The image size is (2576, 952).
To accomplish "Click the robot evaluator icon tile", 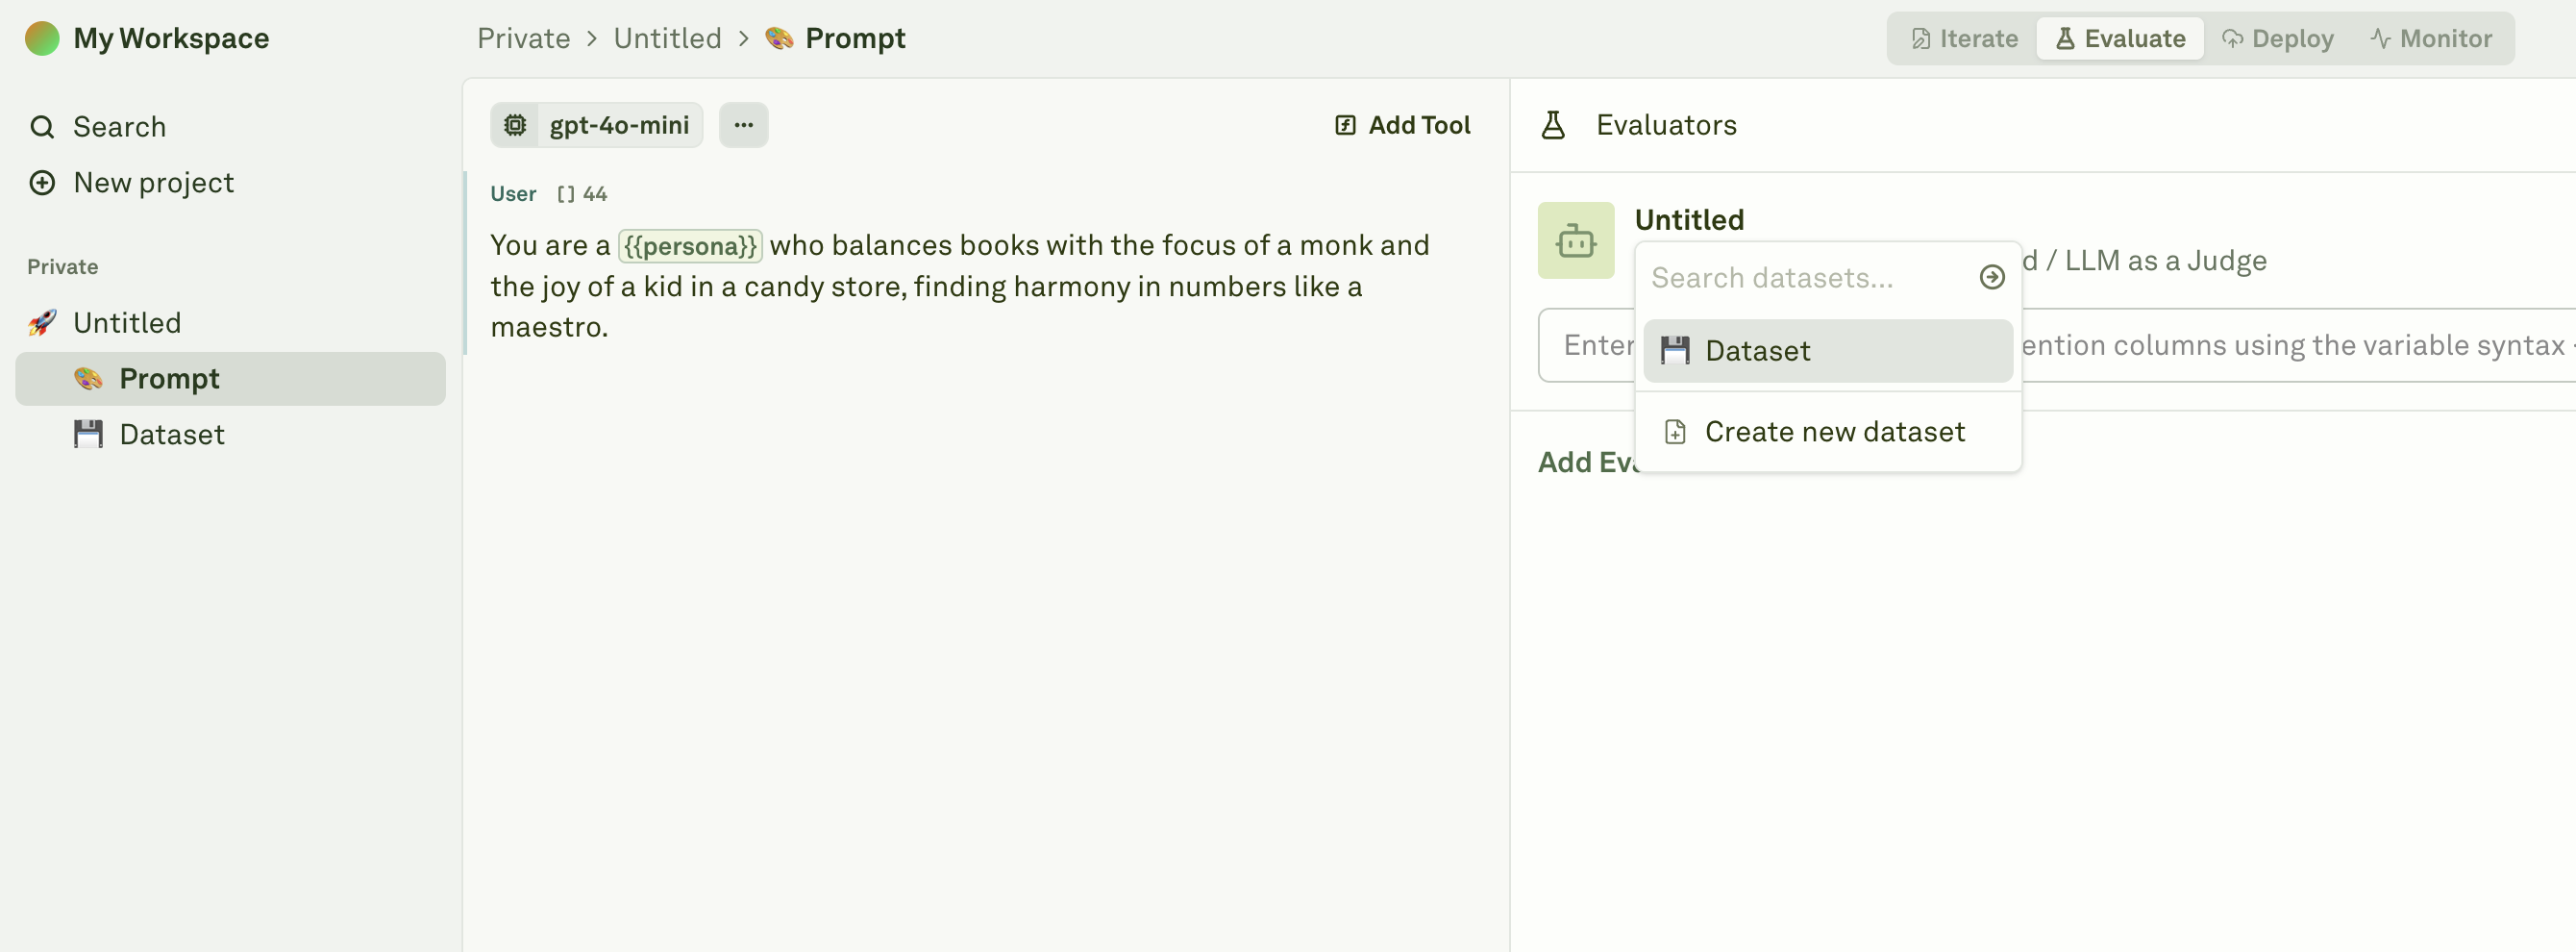I will click(x=1576, y=241).
